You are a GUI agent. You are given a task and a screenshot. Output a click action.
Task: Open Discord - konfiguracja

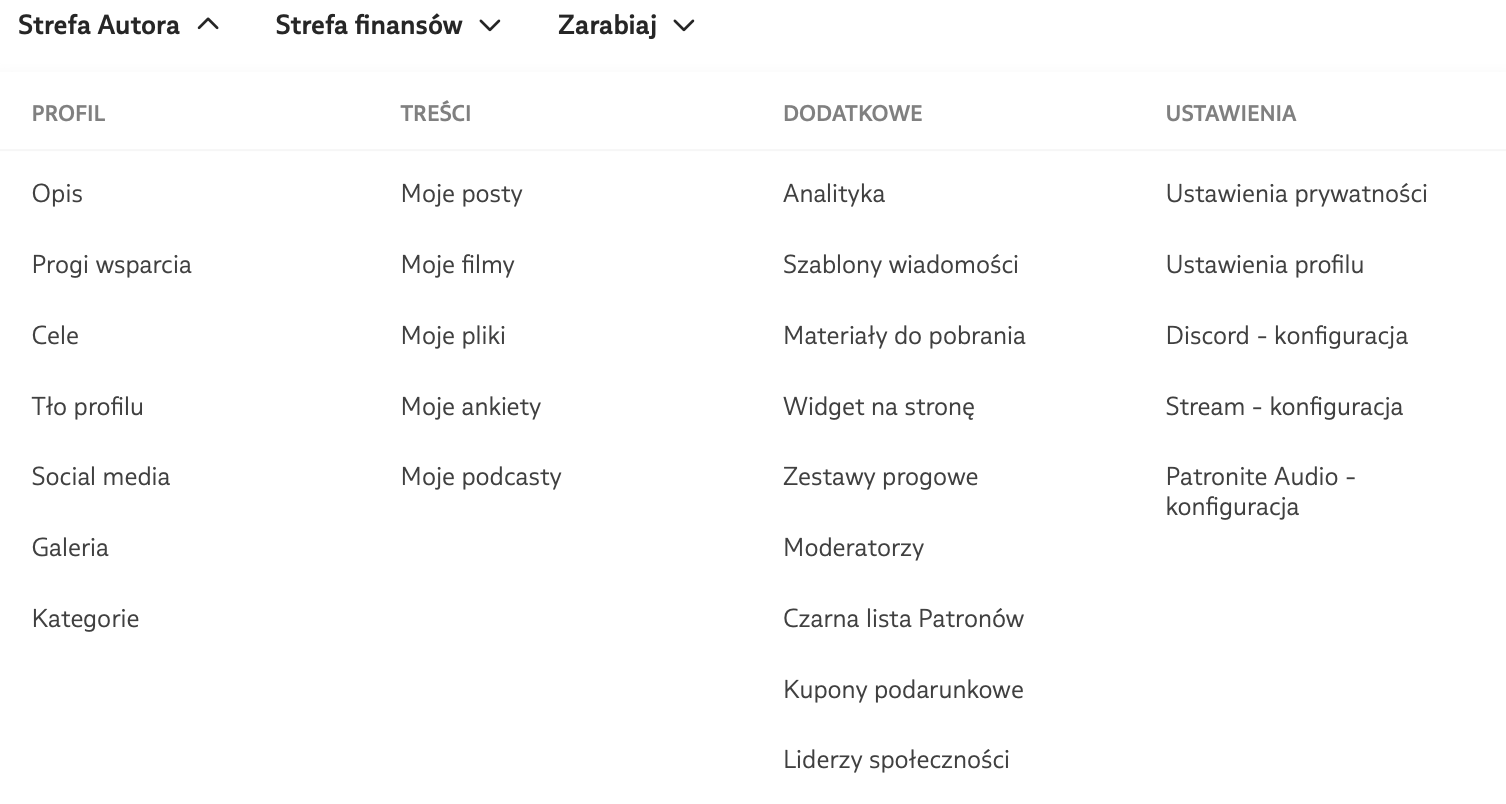tap(1286, 335)
